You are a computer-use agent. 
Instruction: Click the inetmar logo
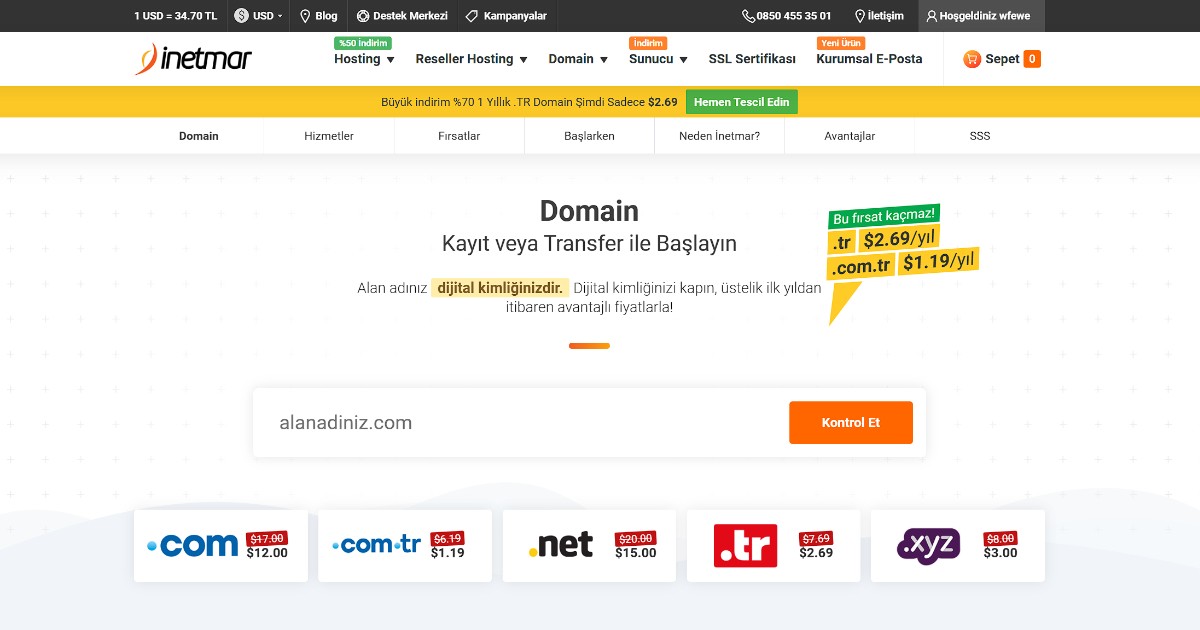(194, 59)
